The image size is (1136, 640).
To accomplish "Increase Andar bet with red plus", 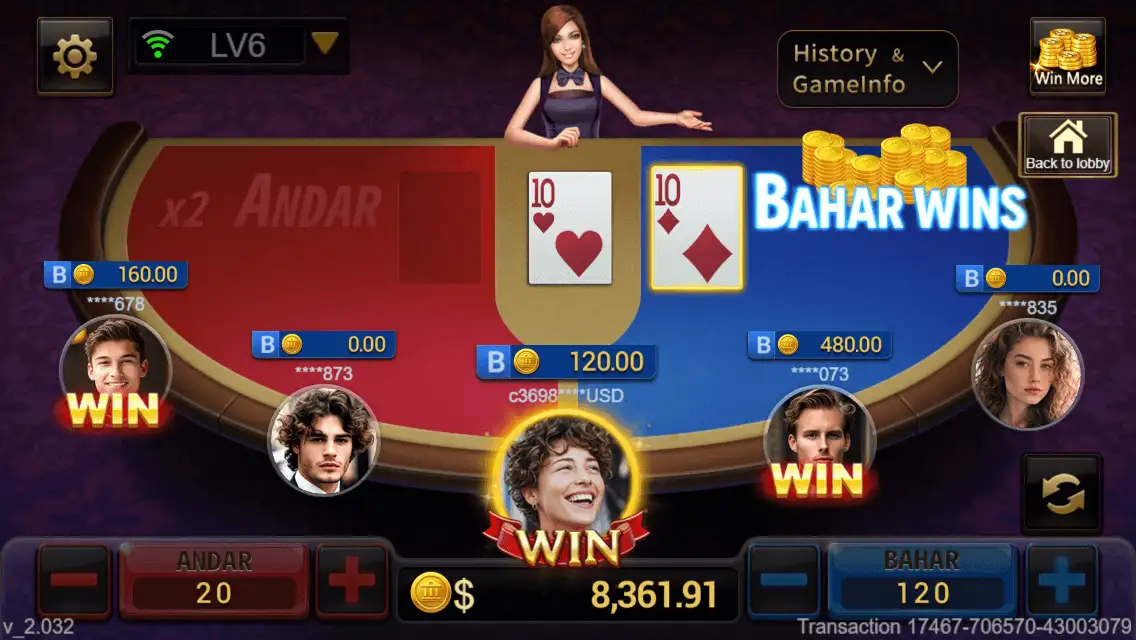I will (x=351, y=580).
